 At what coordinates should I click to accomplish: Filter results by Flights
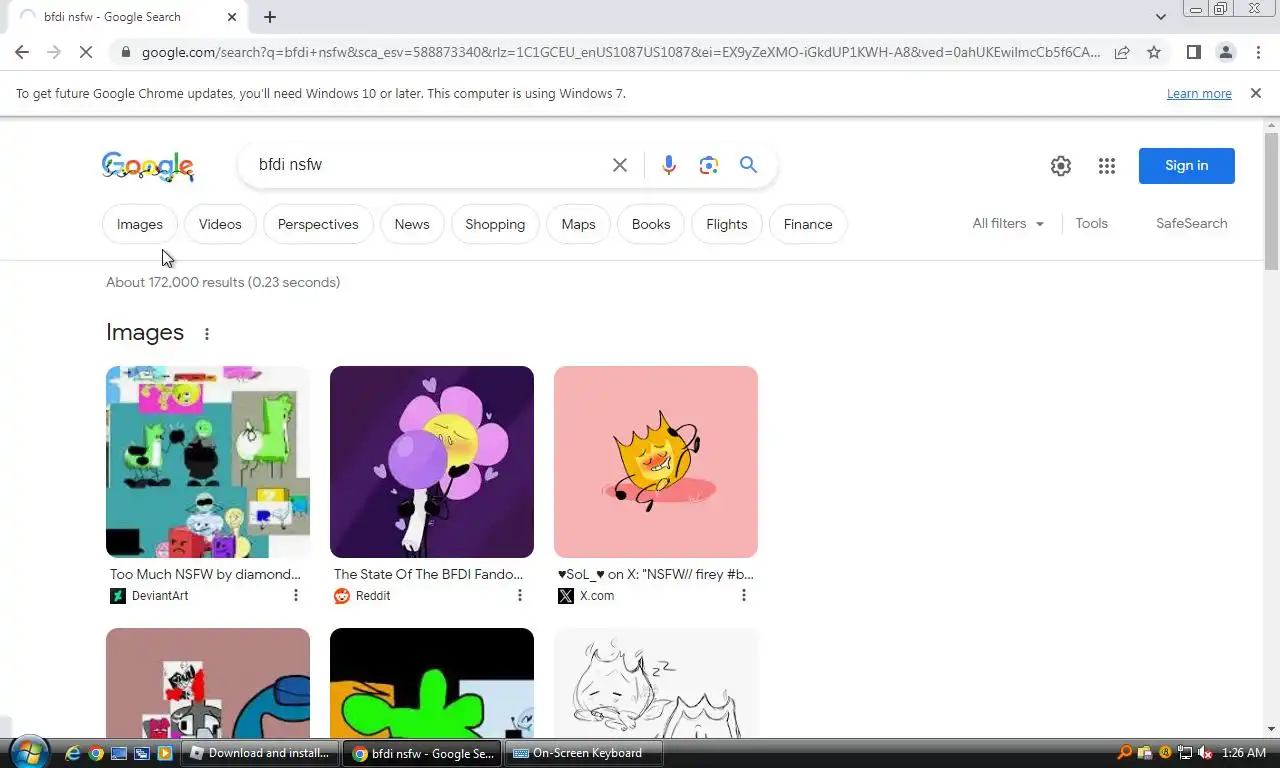click(727, 224)
